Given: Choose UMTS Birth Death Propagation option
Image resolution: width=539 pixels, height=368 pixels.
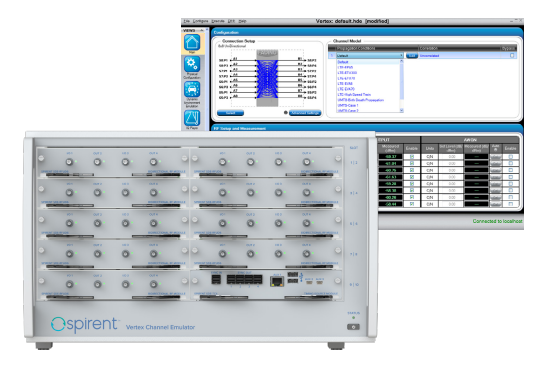Looking at the screenshot, I should tap(361, 100).
